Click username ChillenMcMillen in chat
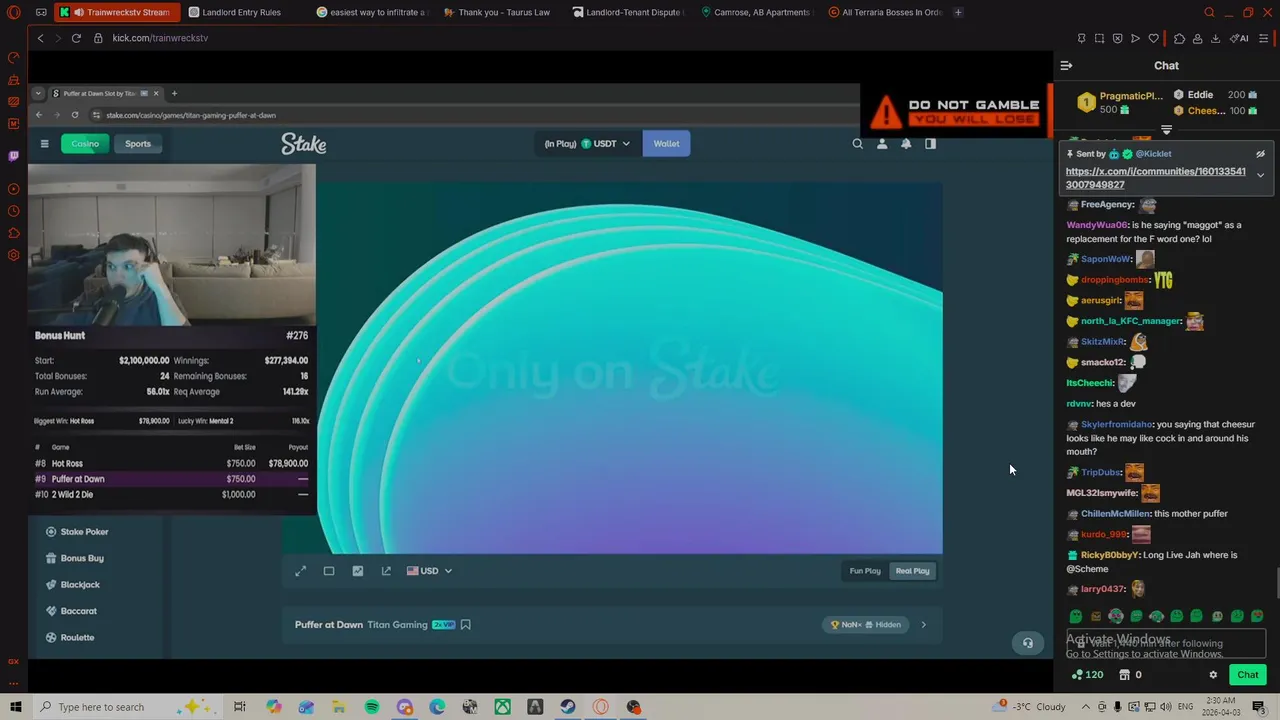This screenshot has width=1280, height=720. click(1115, 514)
